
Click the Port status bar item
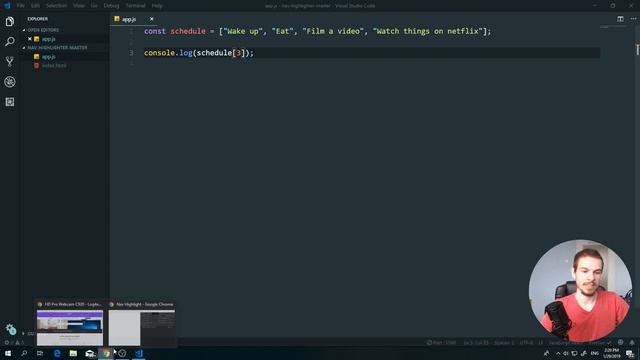(x=441, y=343)
